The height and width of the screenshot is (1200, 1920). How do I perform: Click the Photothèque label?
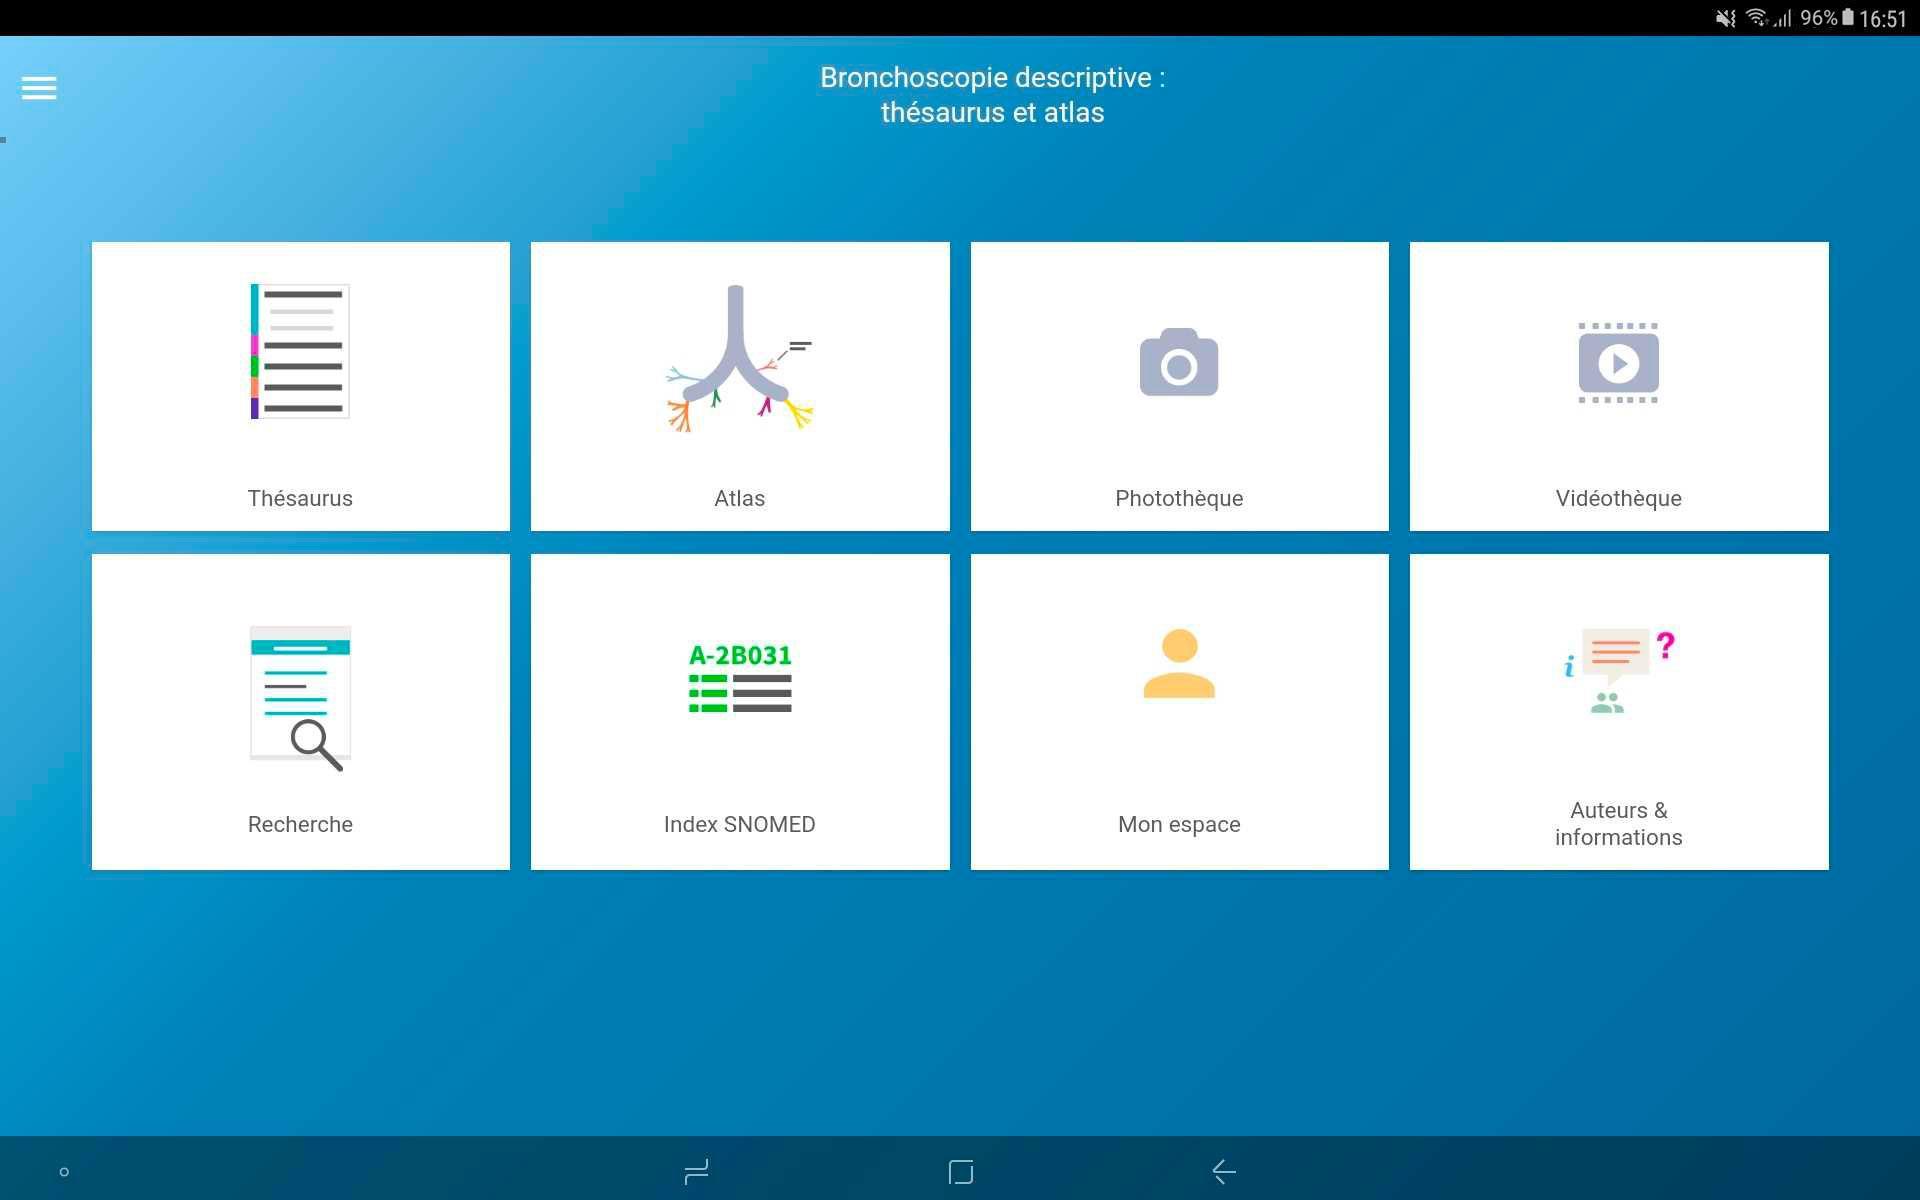[x=1179, y=498]
